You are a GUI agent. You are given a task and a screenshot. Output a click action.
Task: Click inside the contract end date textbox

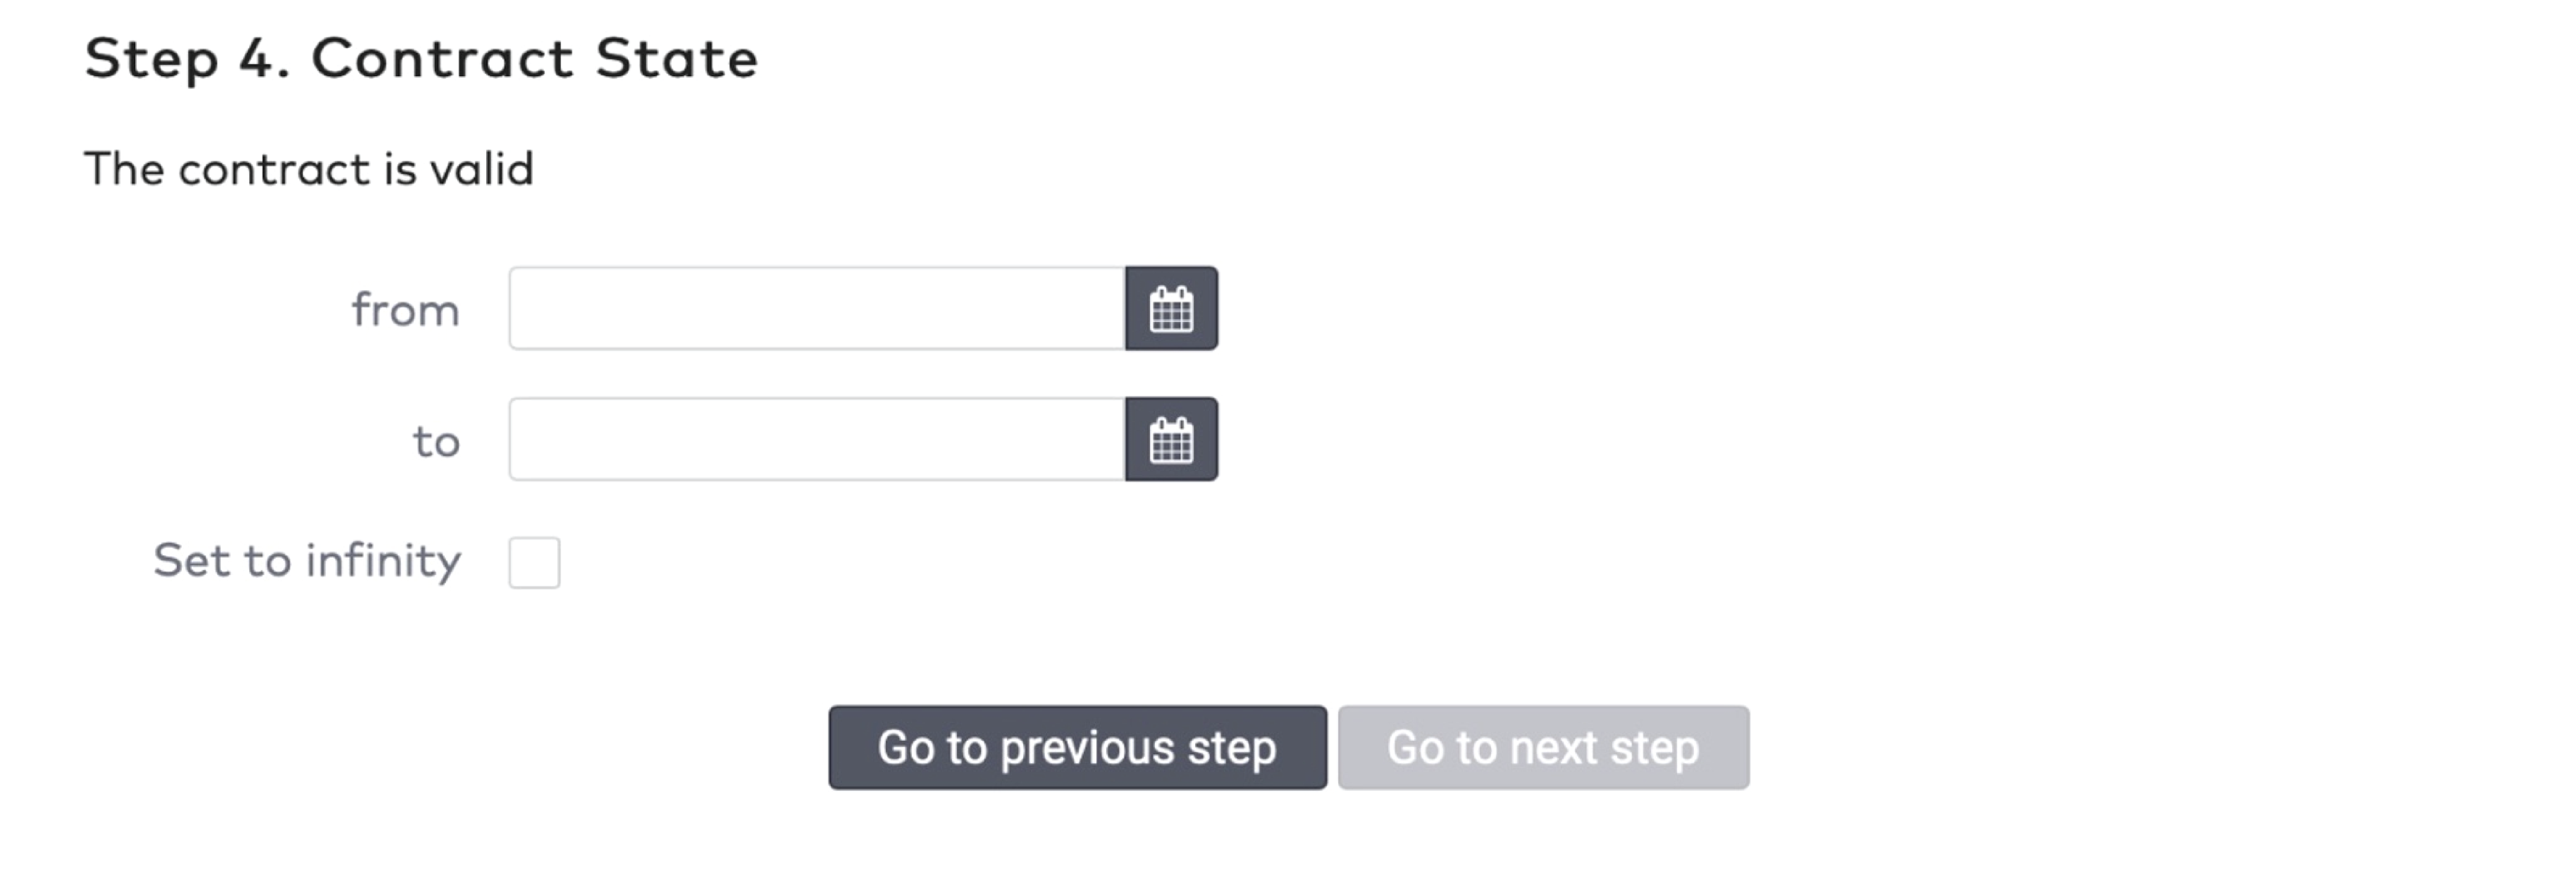point(816,440)
